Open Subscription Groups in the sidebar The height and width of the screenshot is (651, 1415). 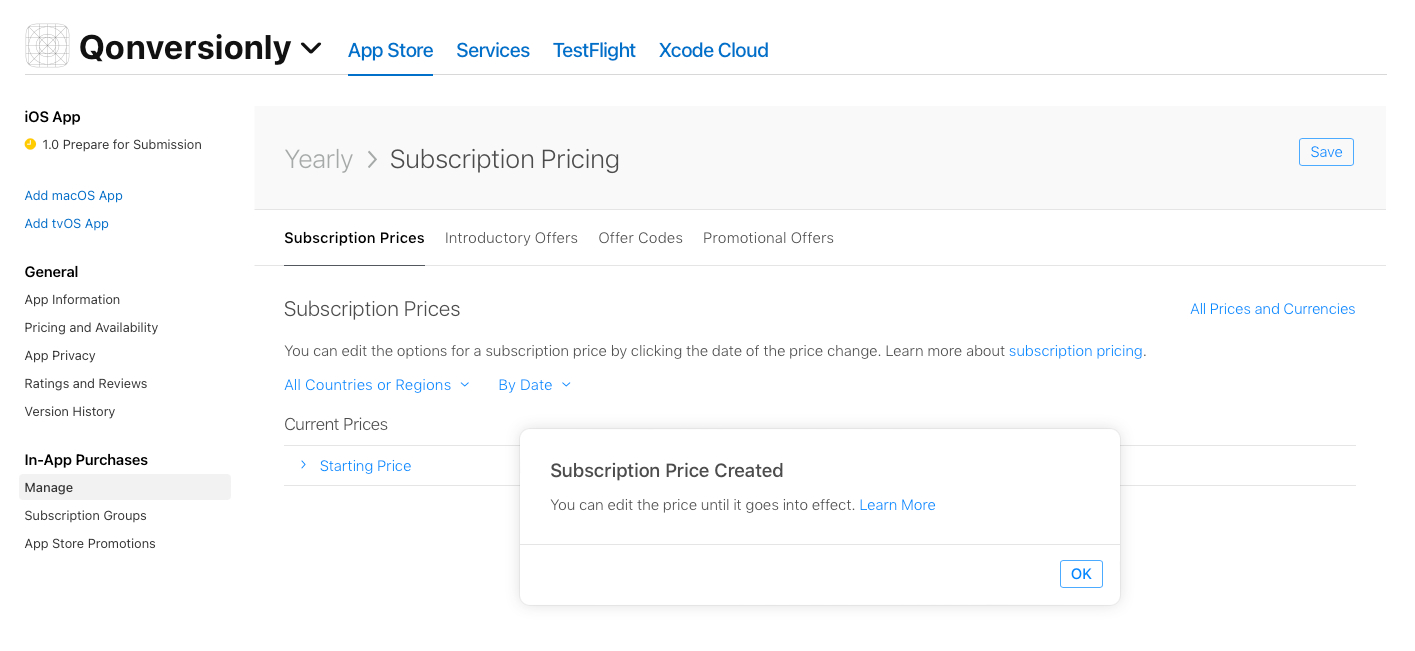85,516
